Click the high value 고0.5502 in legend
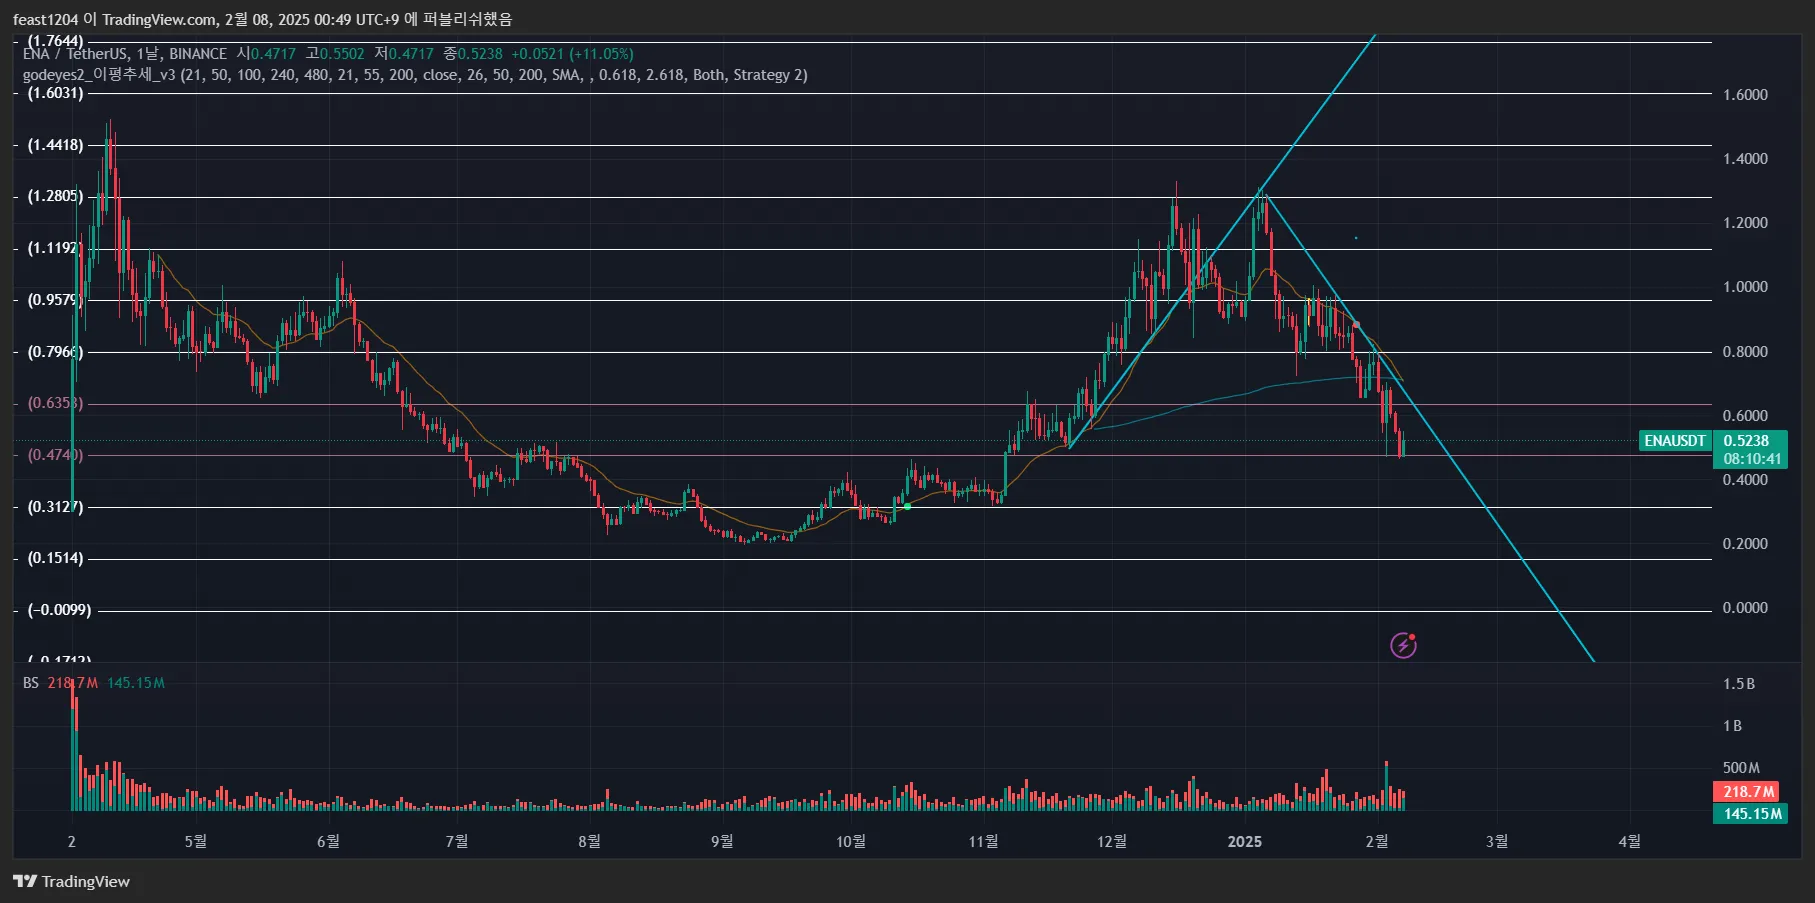Screen dimensions: 1815x903 pyautogui.click(x=335, y=54)
